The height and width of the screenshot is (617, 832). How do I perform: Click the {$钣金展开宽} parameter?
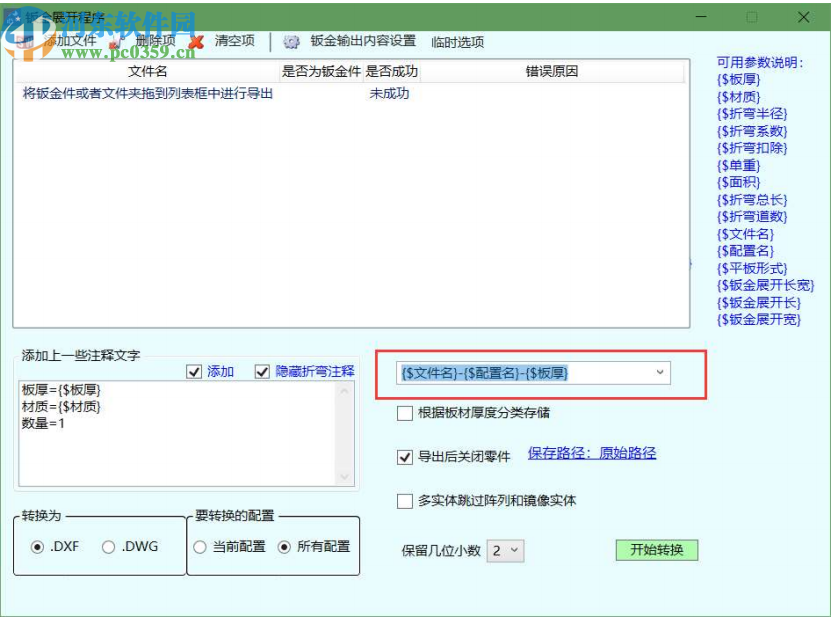coord(759,320)
